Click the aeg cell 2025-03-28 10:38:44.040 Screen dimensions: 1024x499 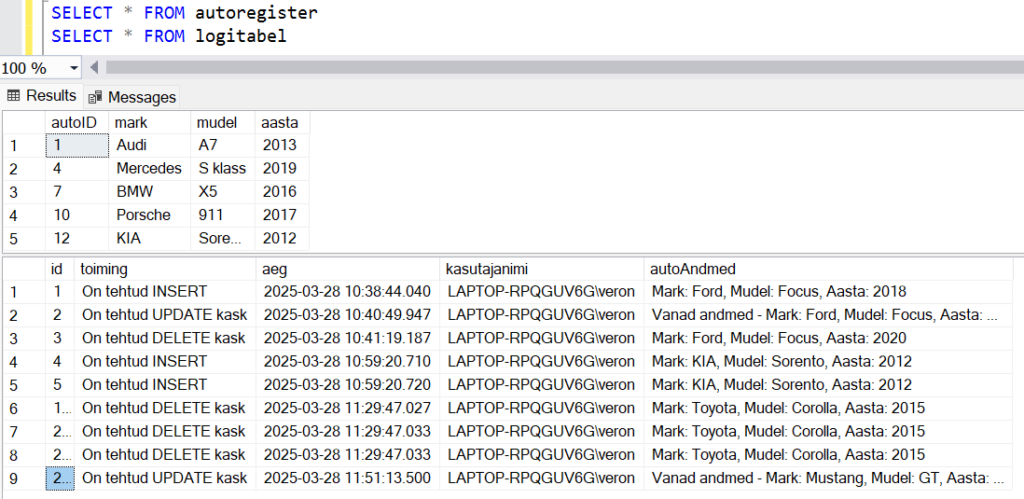click(x=347, y=291)
